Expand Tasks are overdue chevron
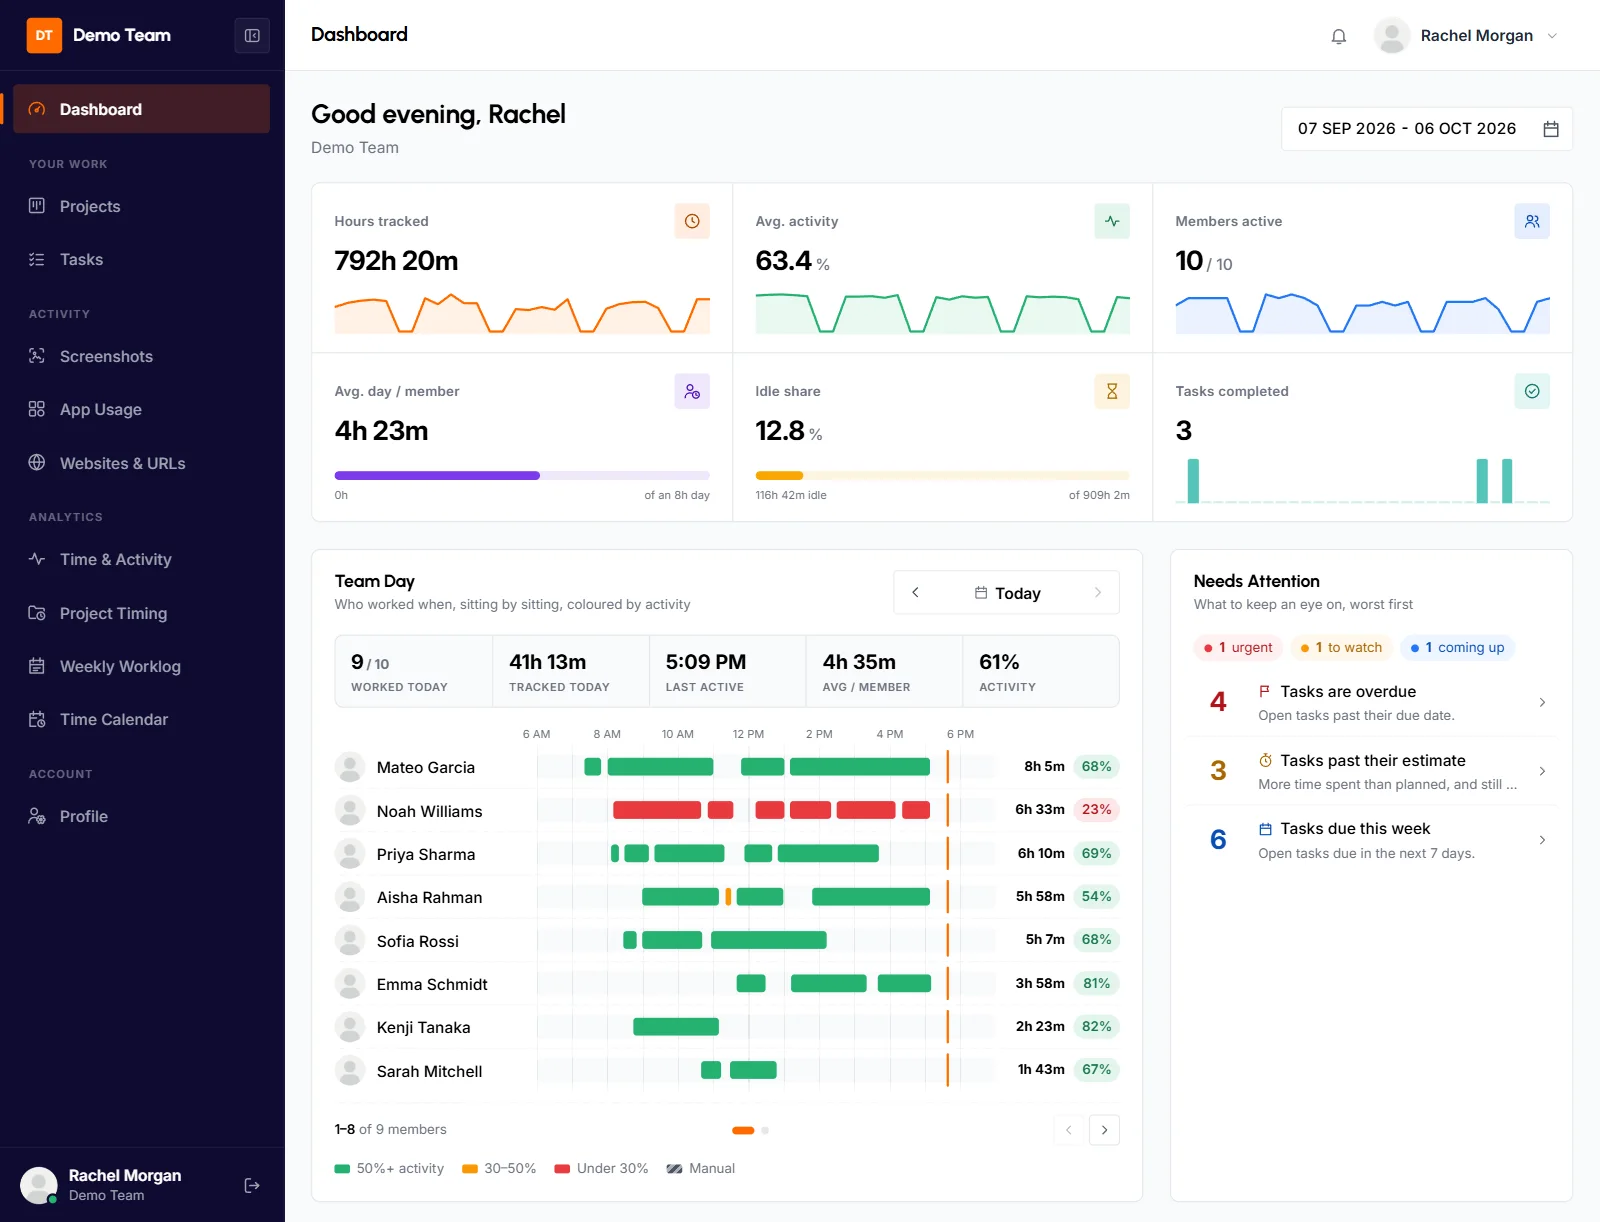 point(1542,702)
